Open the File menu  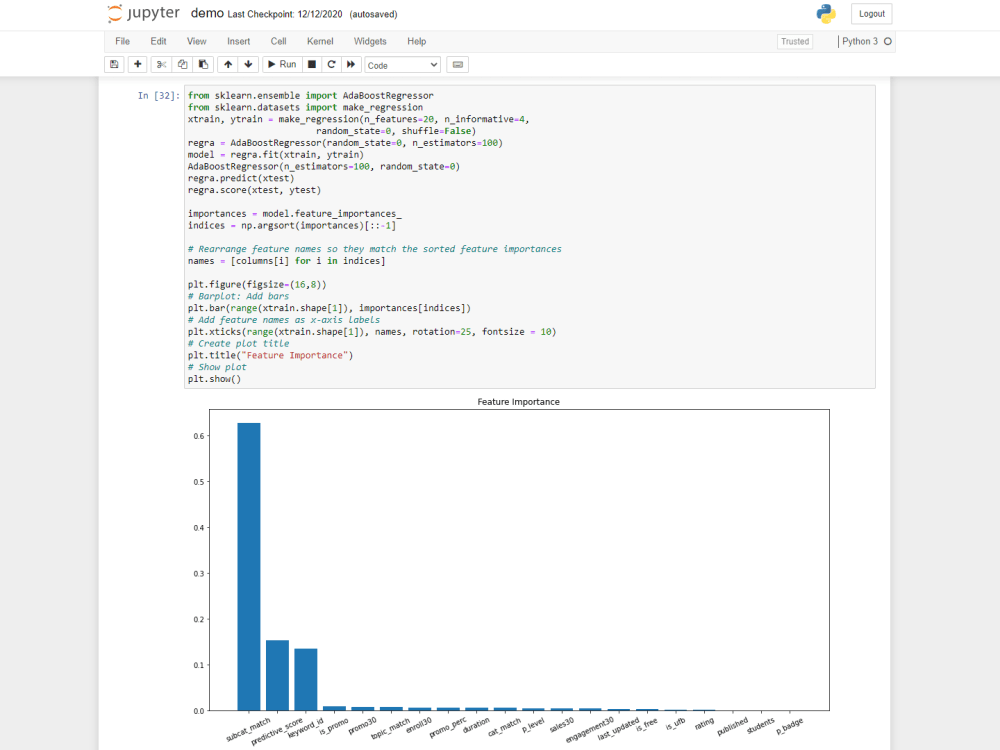(x=122, y=41)
